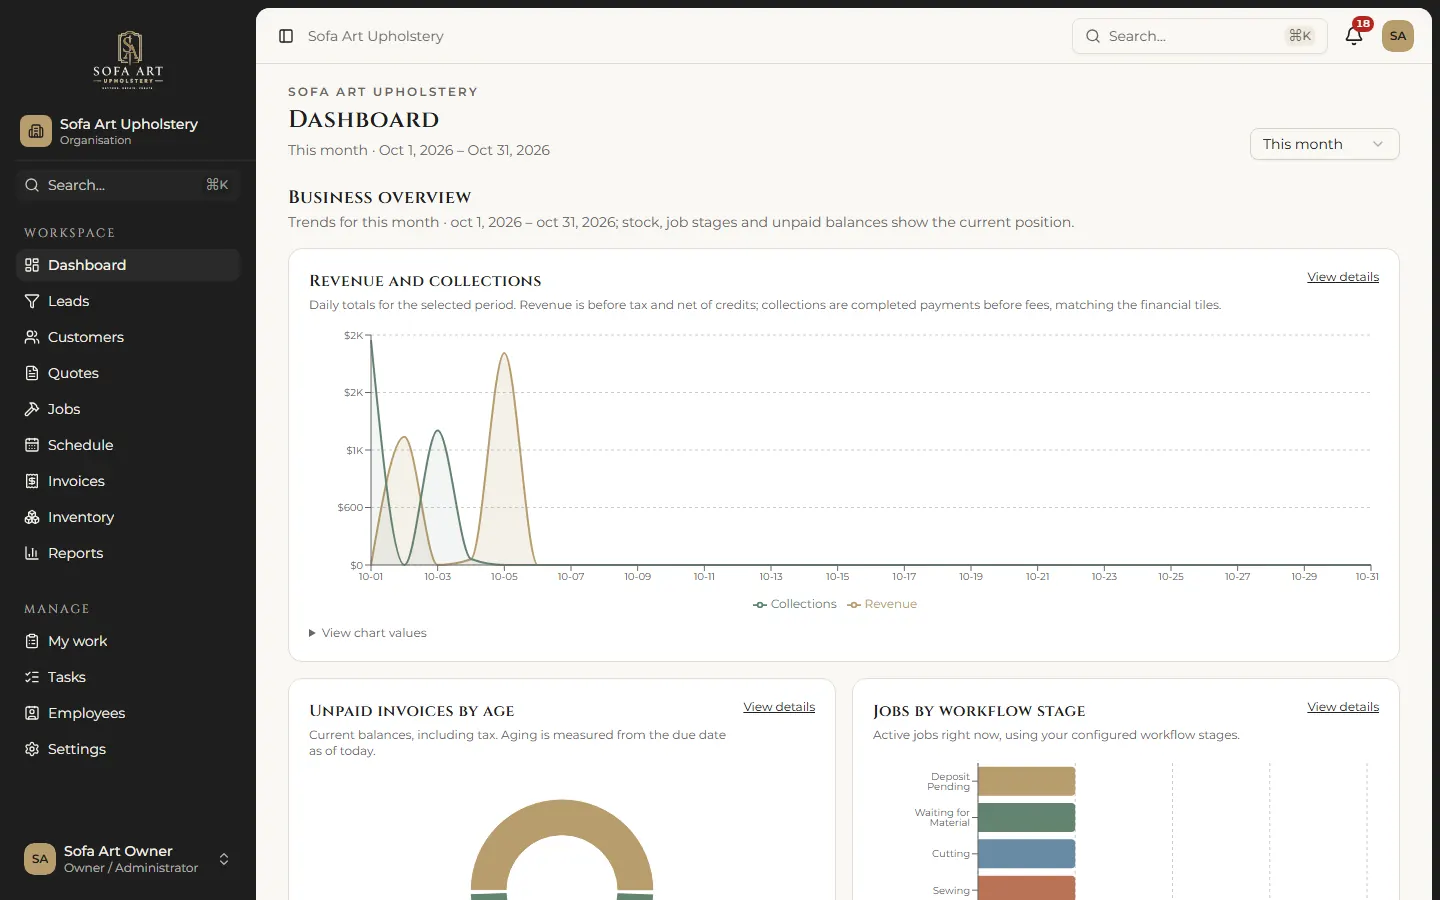Click the Waiting for Material green bar
This screenshot has width=1440, height=900.
click(1027, 817)
